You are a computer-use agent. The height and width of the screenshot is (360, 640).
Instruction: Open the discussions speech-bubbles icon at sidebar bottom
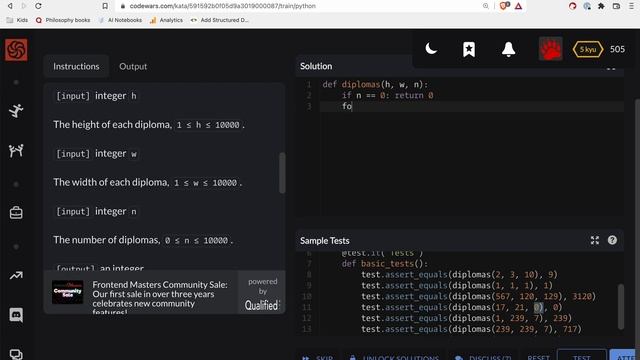pos(16,354)
